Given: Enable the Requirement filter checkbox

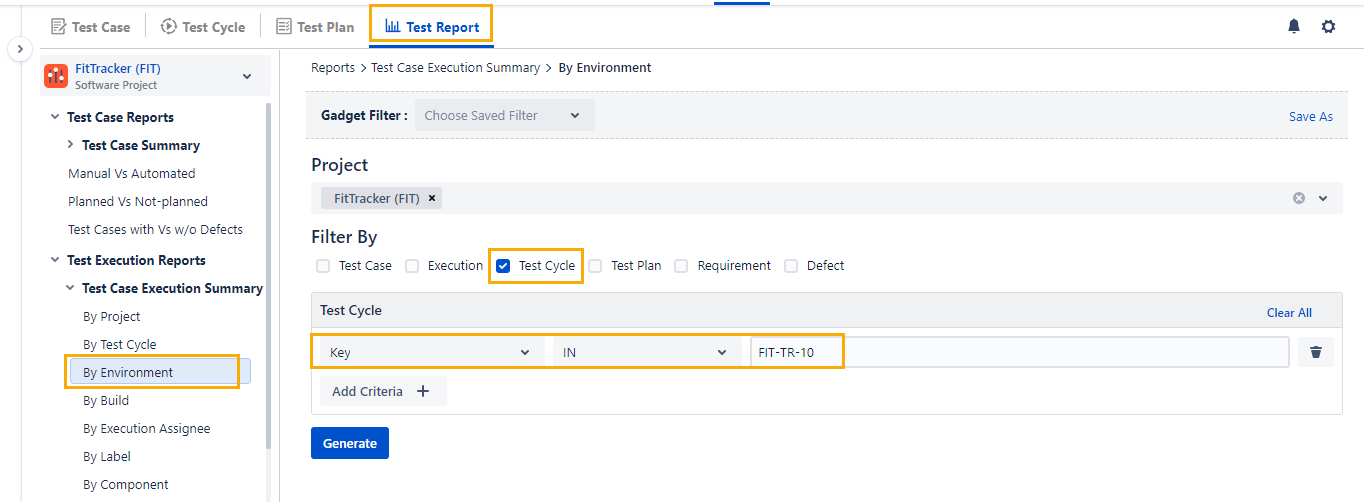Looking at the screenshot, I should [x=681, y=266].
